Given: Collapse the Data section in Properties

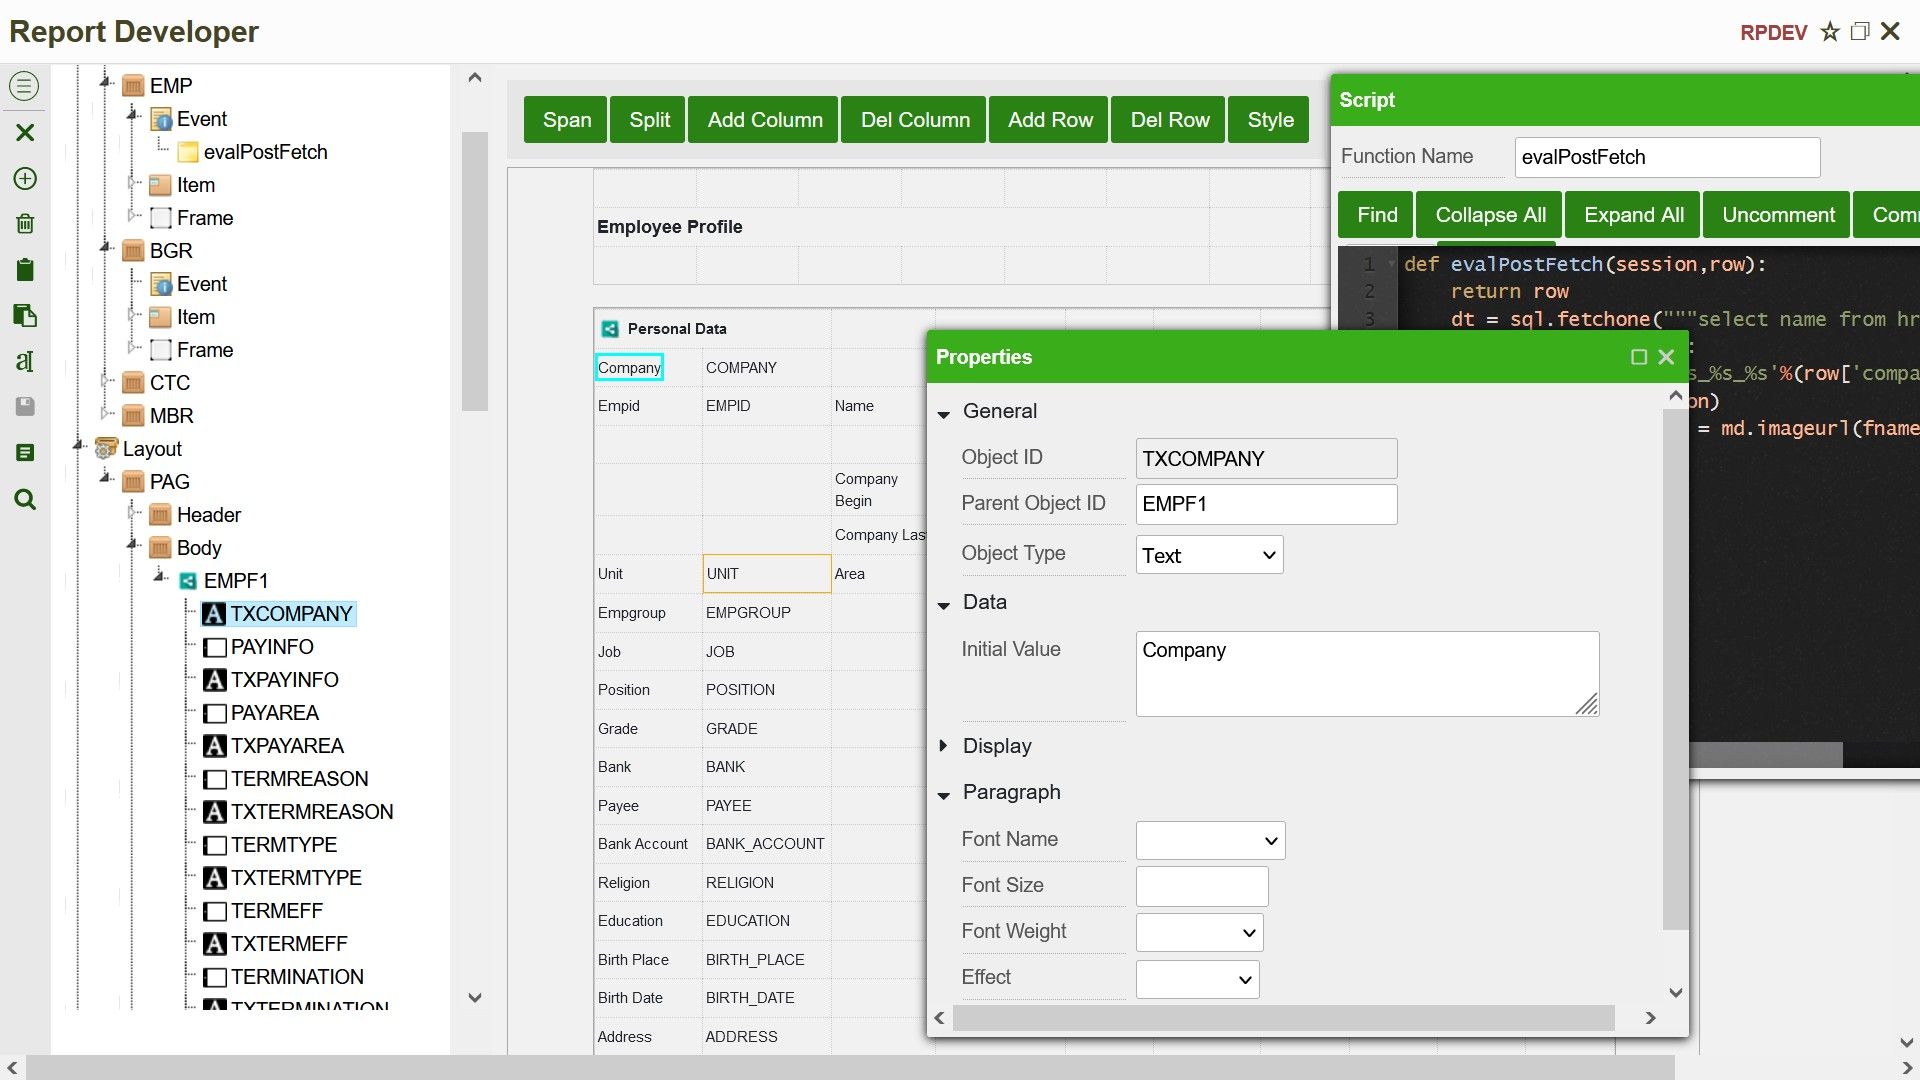Looking at the screenshot, I should click(943, 604).
